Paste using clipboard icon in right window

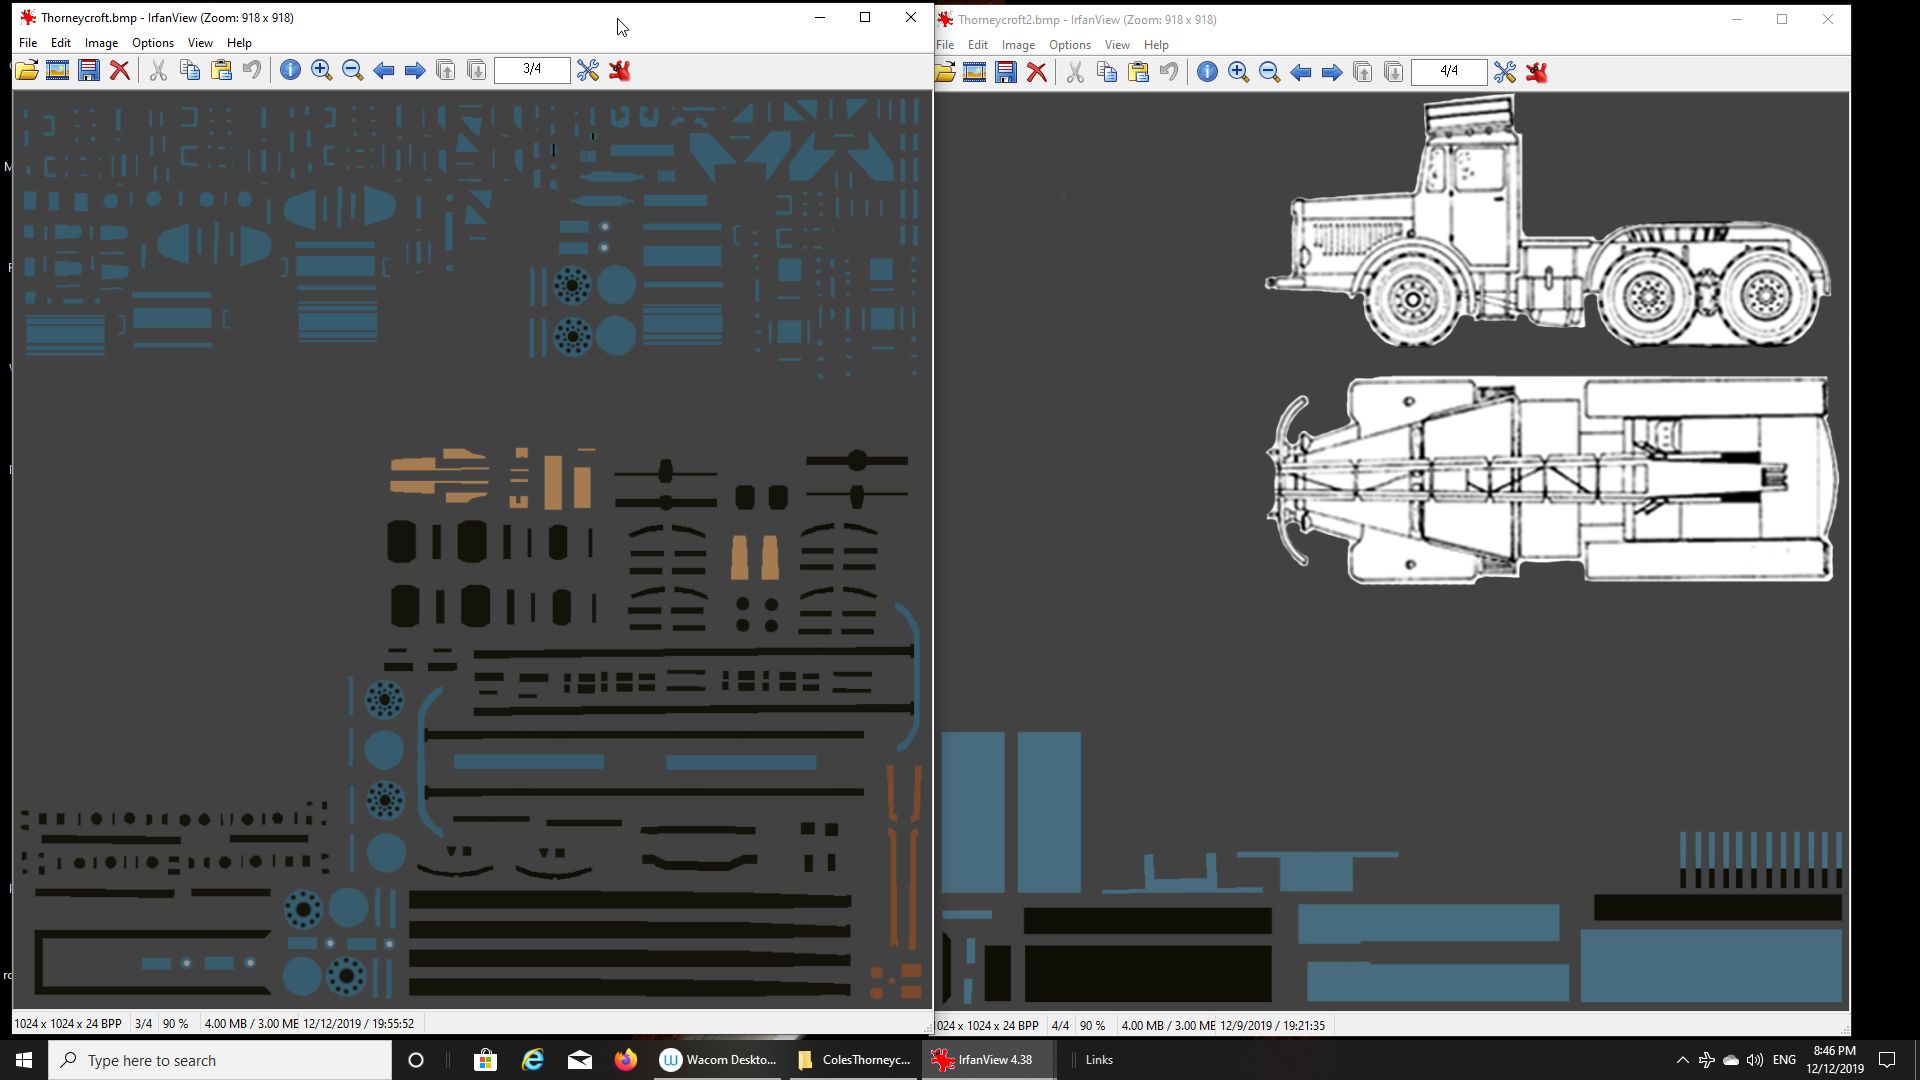(x=1138, y=72)
